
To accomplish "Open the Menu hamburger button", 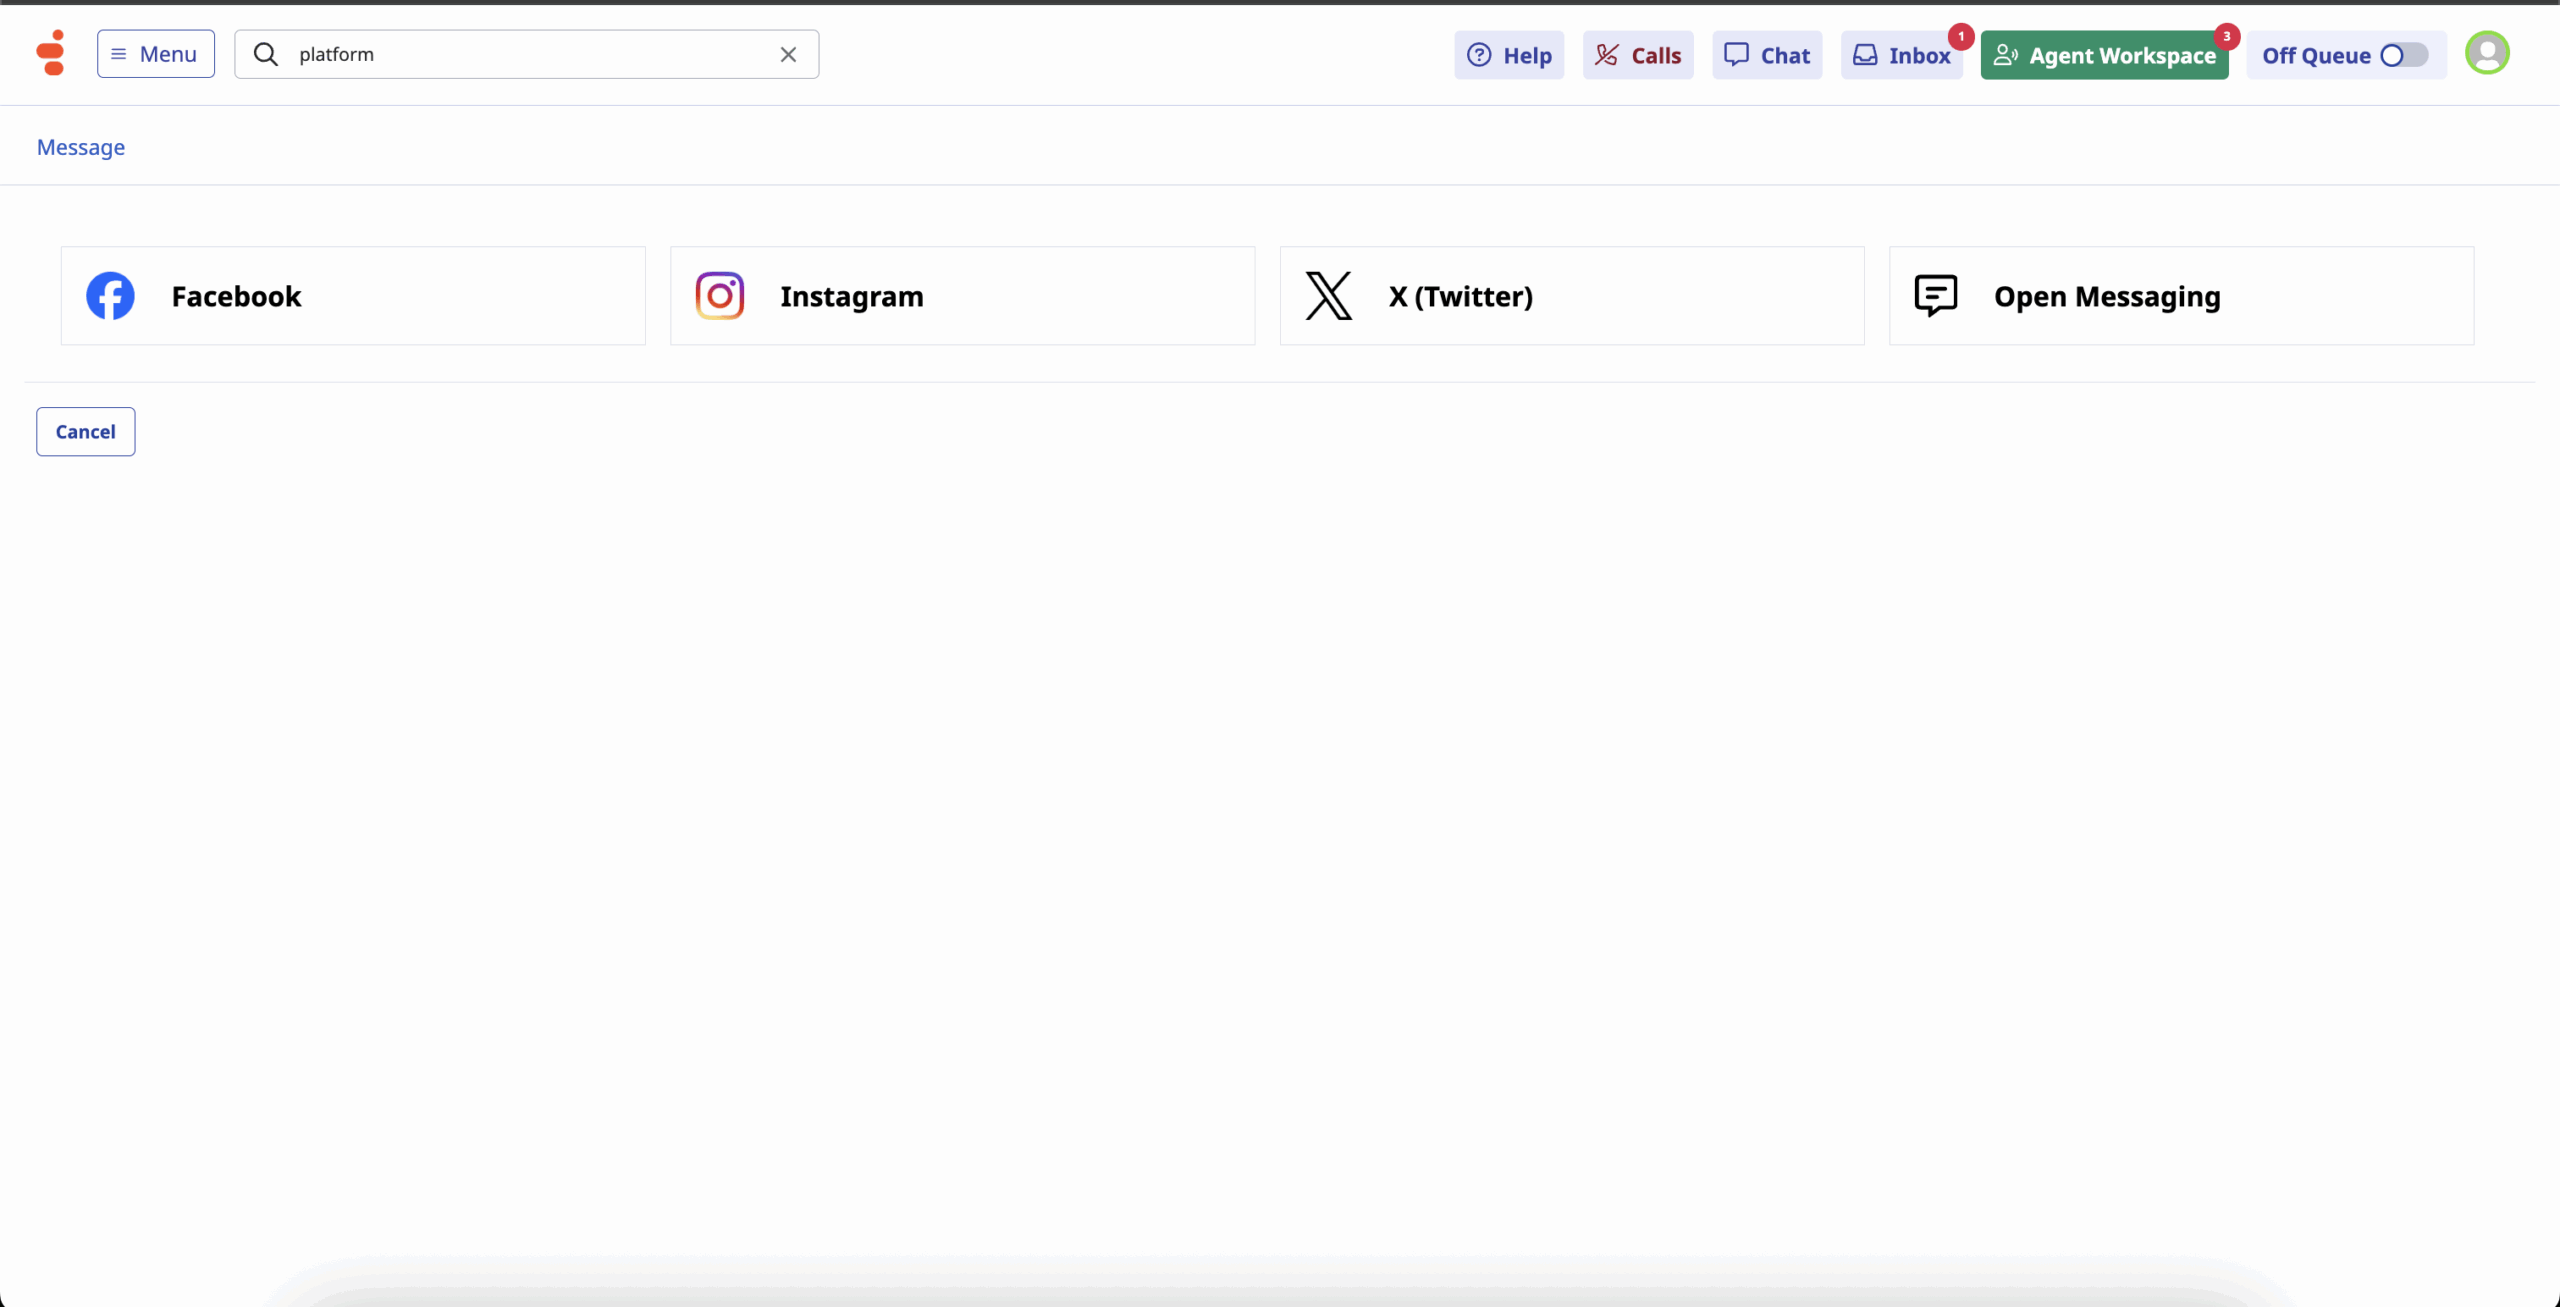I will click(x=156, y=54).
